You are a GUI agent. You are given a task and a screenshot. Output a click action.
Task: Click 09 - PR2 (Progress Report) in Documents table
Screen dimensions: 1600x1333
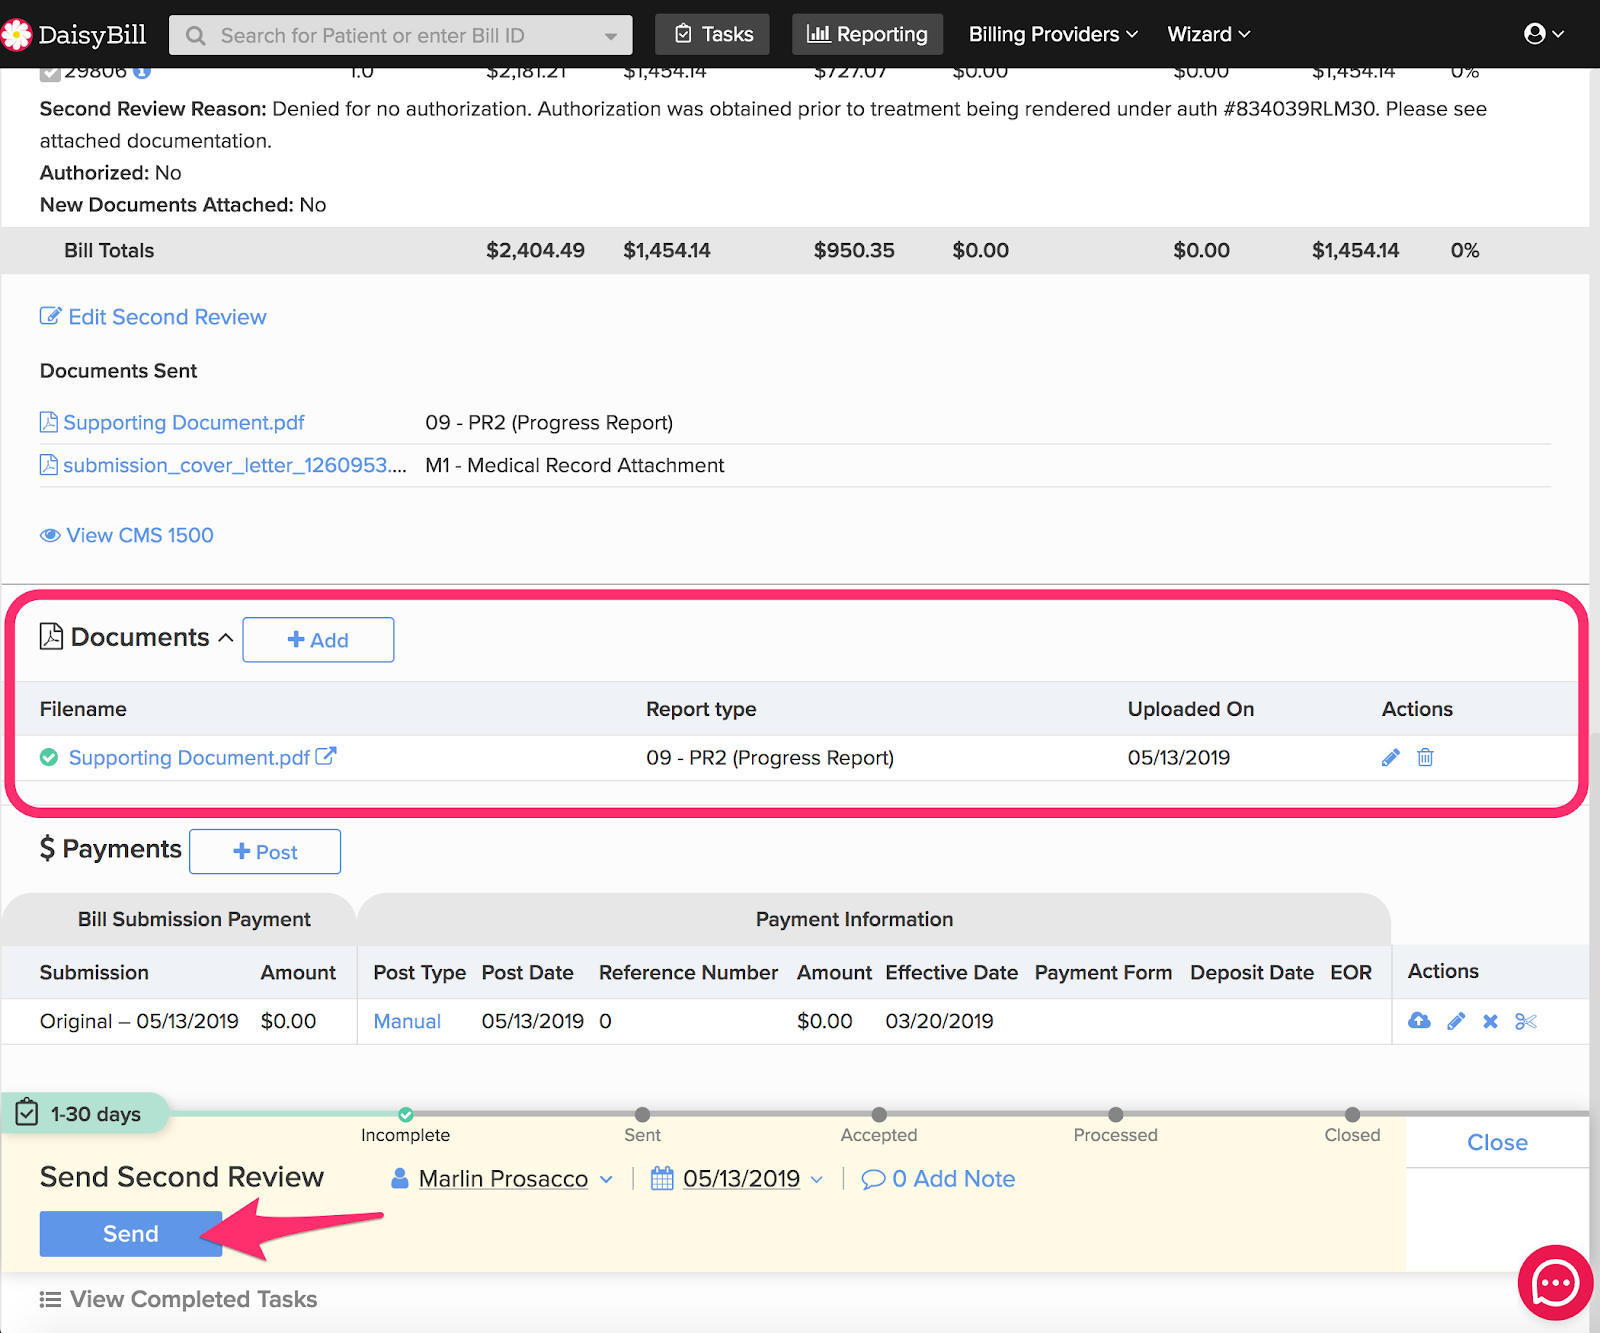coord(770,758)
